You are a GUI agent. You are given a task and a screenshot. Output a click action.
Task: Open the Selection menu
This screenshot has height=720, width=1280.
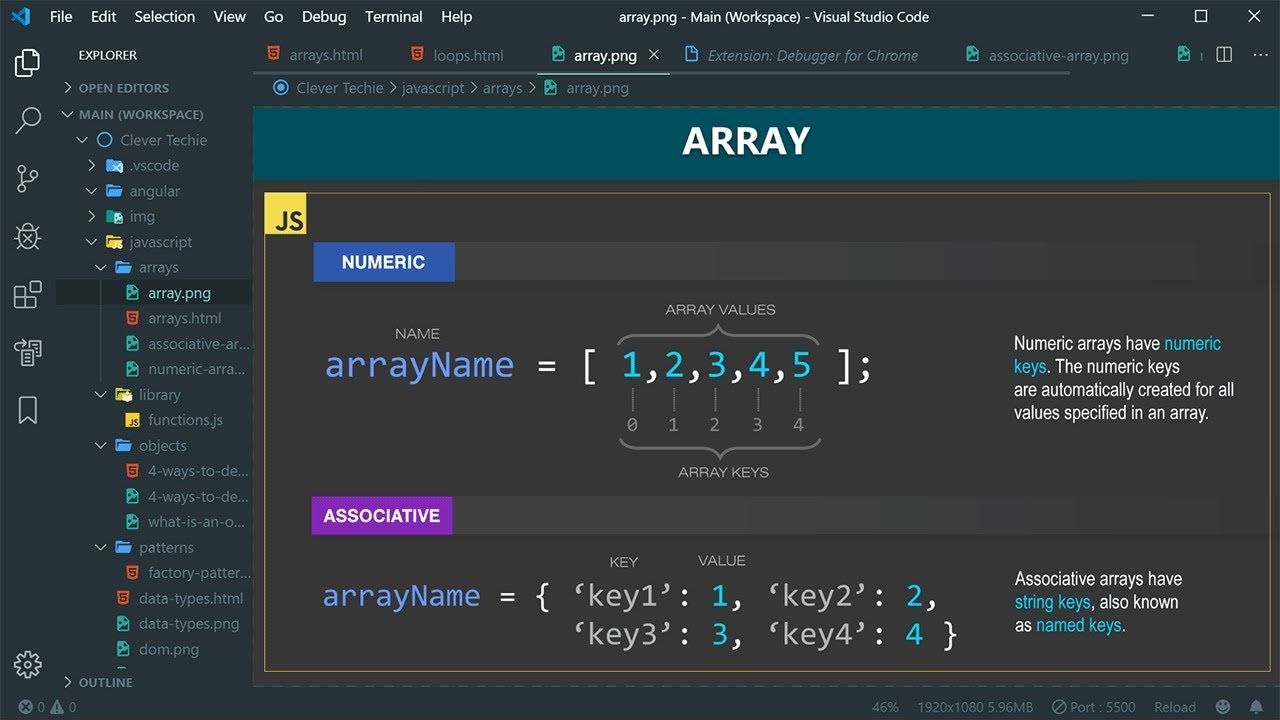point(165,17)
